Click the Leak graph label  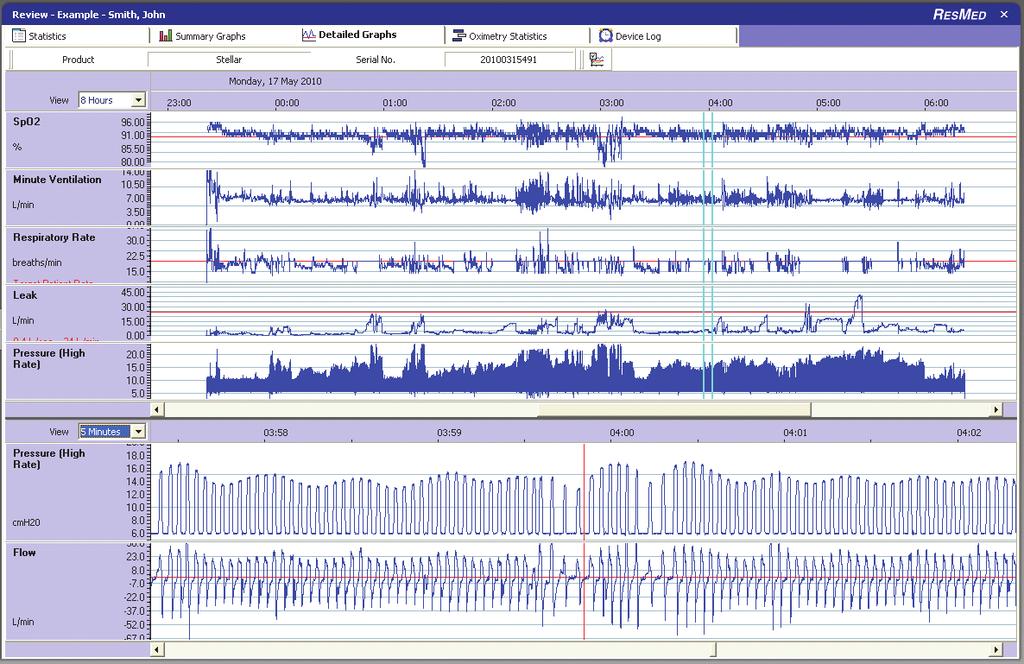[25, 295]
